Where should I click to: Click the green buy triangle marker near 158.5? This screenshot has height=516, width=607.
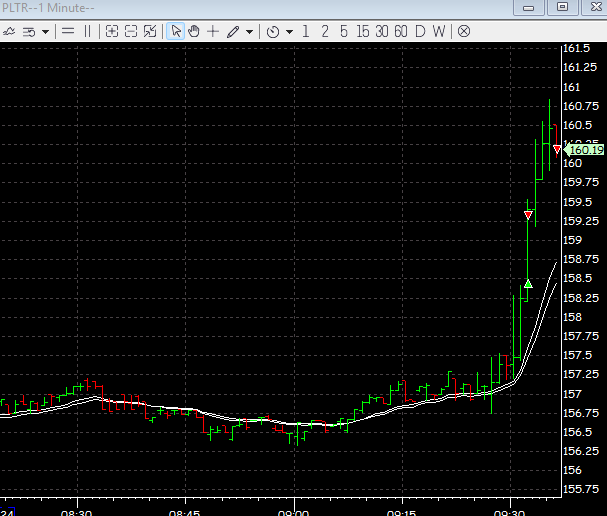[528, 284]
